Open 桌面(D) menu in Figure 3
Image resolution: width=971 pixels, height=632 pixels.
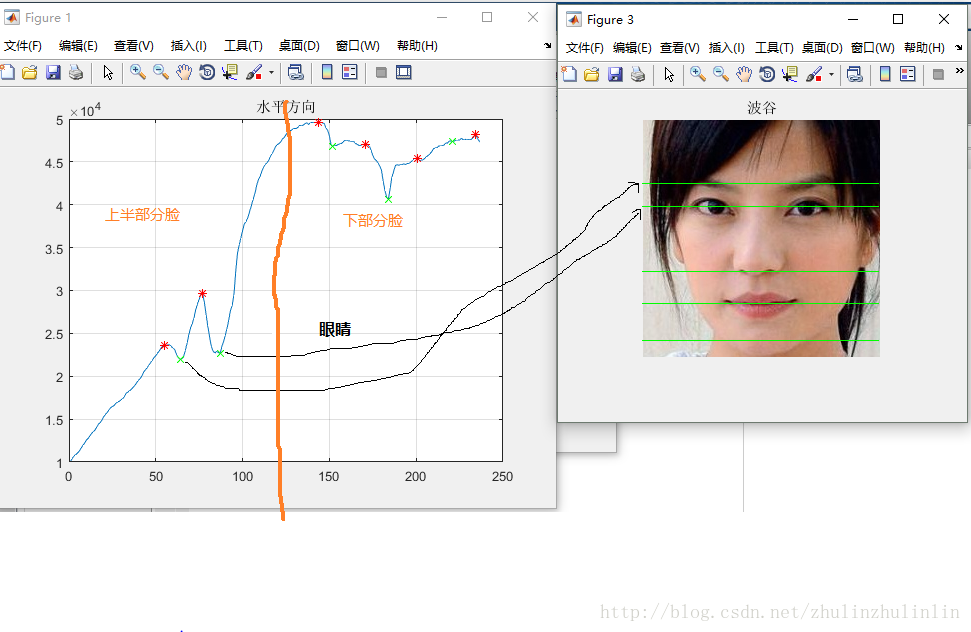pyautogui.click(x=822, y=48)
